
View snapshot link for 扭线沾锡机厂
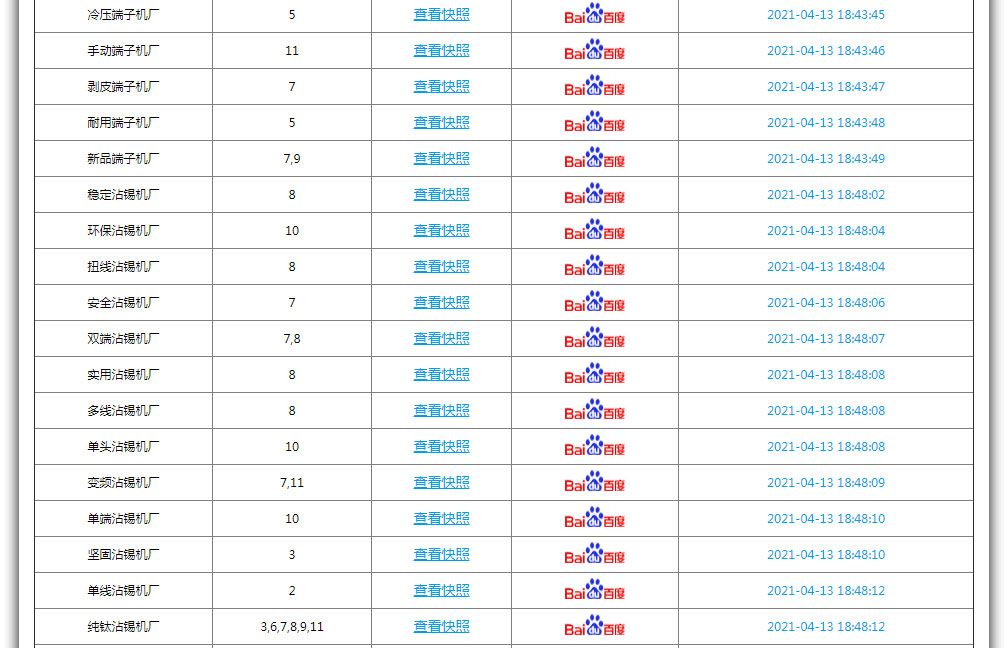[441, 266]
